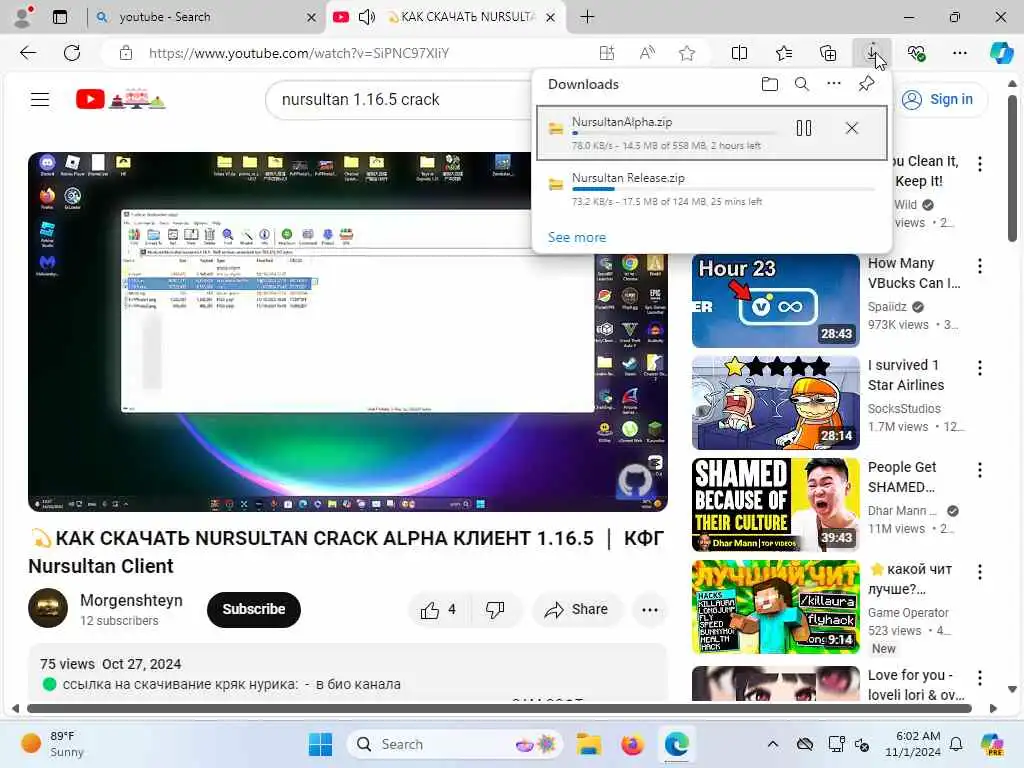Open downloads folder from Downloads panel
This screenshot has height=768, width=1024.
[x=770, y=84]
